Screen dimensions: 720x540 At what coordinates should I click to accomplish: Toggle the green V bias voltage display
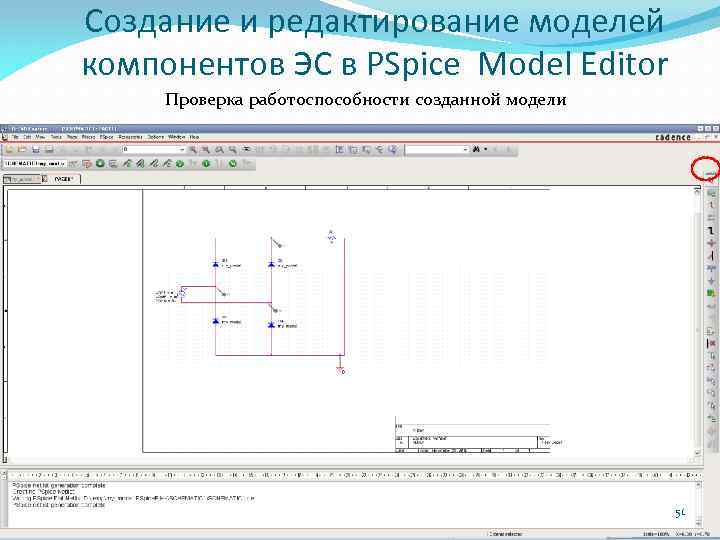point(180,163)
